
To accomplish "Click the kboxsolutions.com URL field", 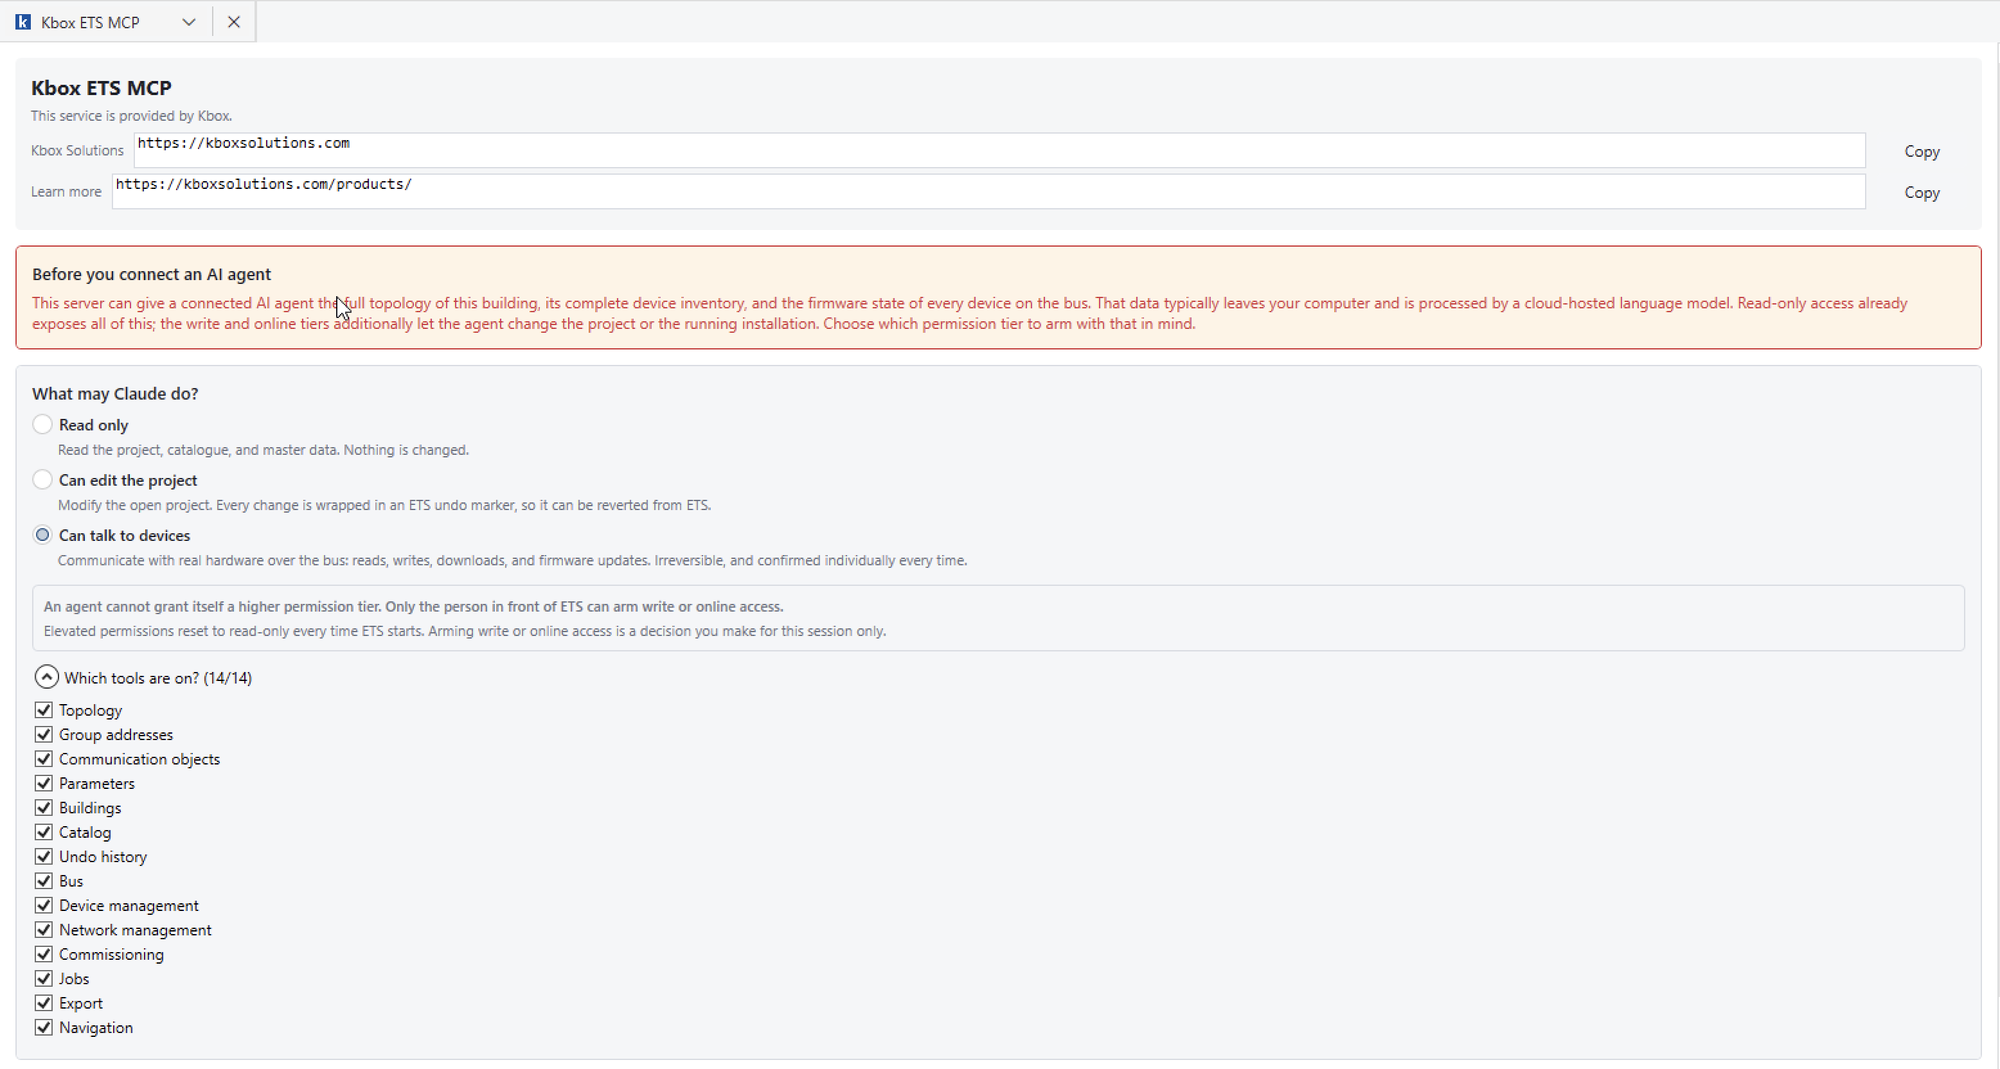I will click(x=999, y=150).
